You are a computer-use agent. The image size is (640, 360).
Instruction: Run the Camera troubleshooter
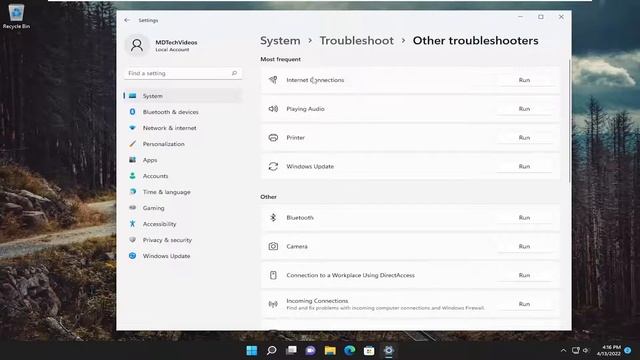click(x=524, y=247)
